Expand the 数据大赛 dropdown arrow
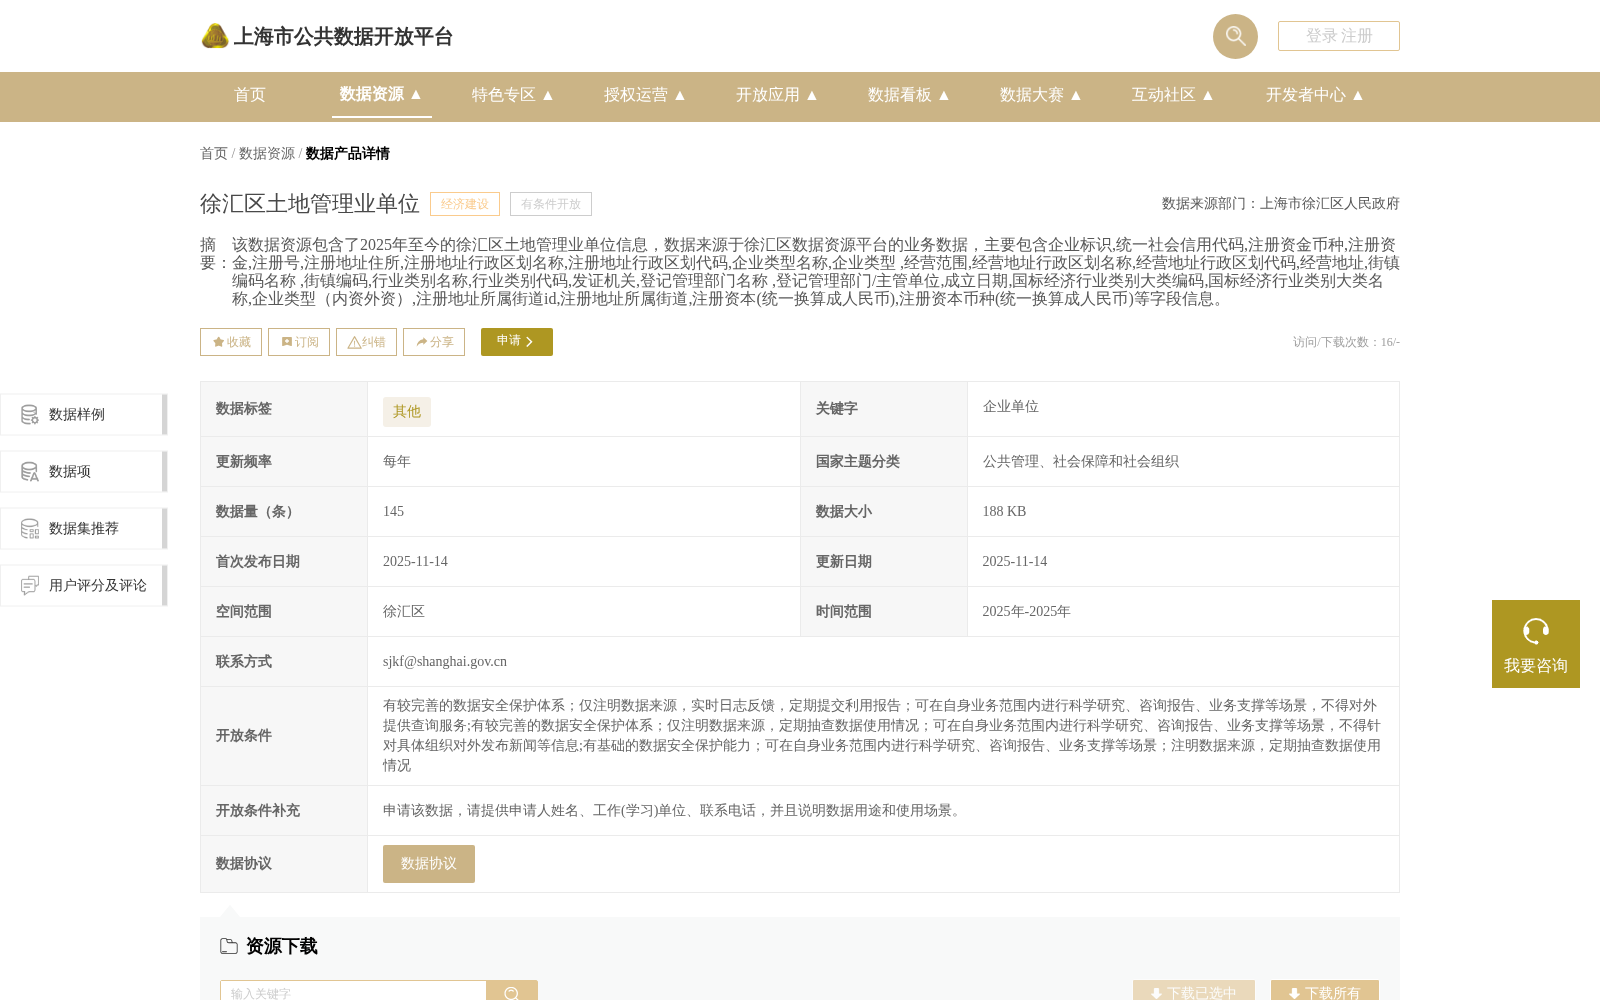The height and width of the screenshot is (1000, 1600). click(x=1076, y=95)
